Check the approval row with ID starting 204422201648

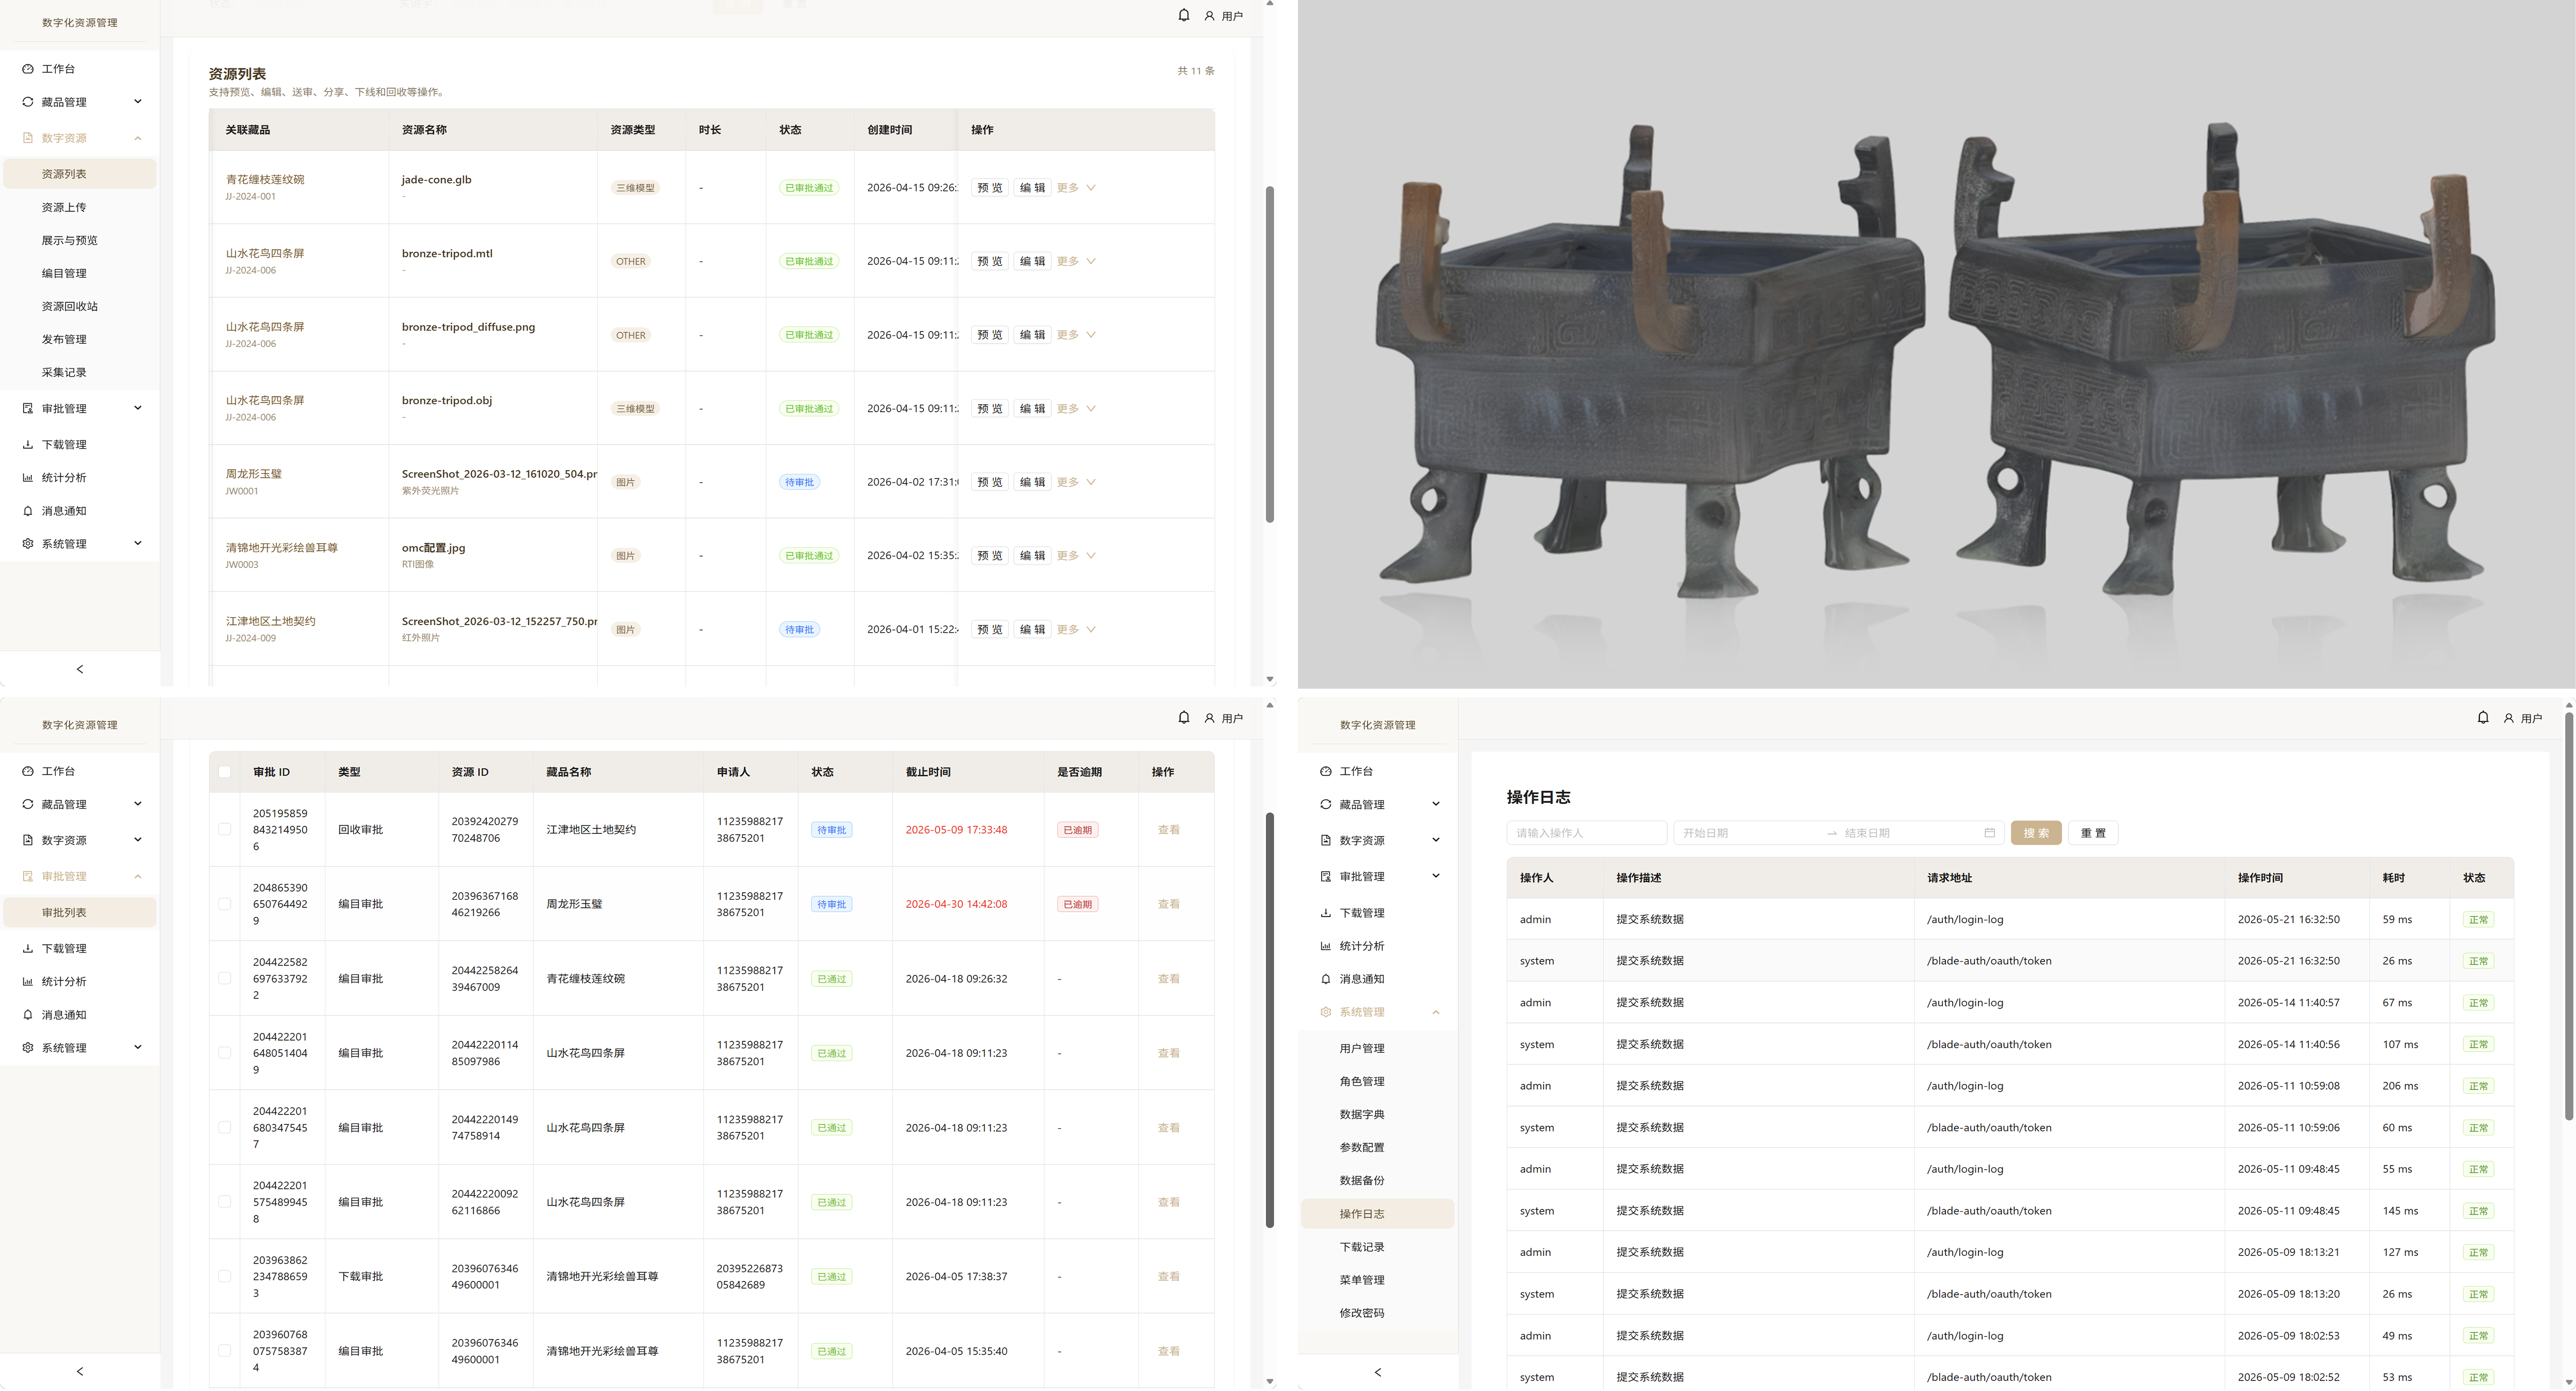point(224,1053)
